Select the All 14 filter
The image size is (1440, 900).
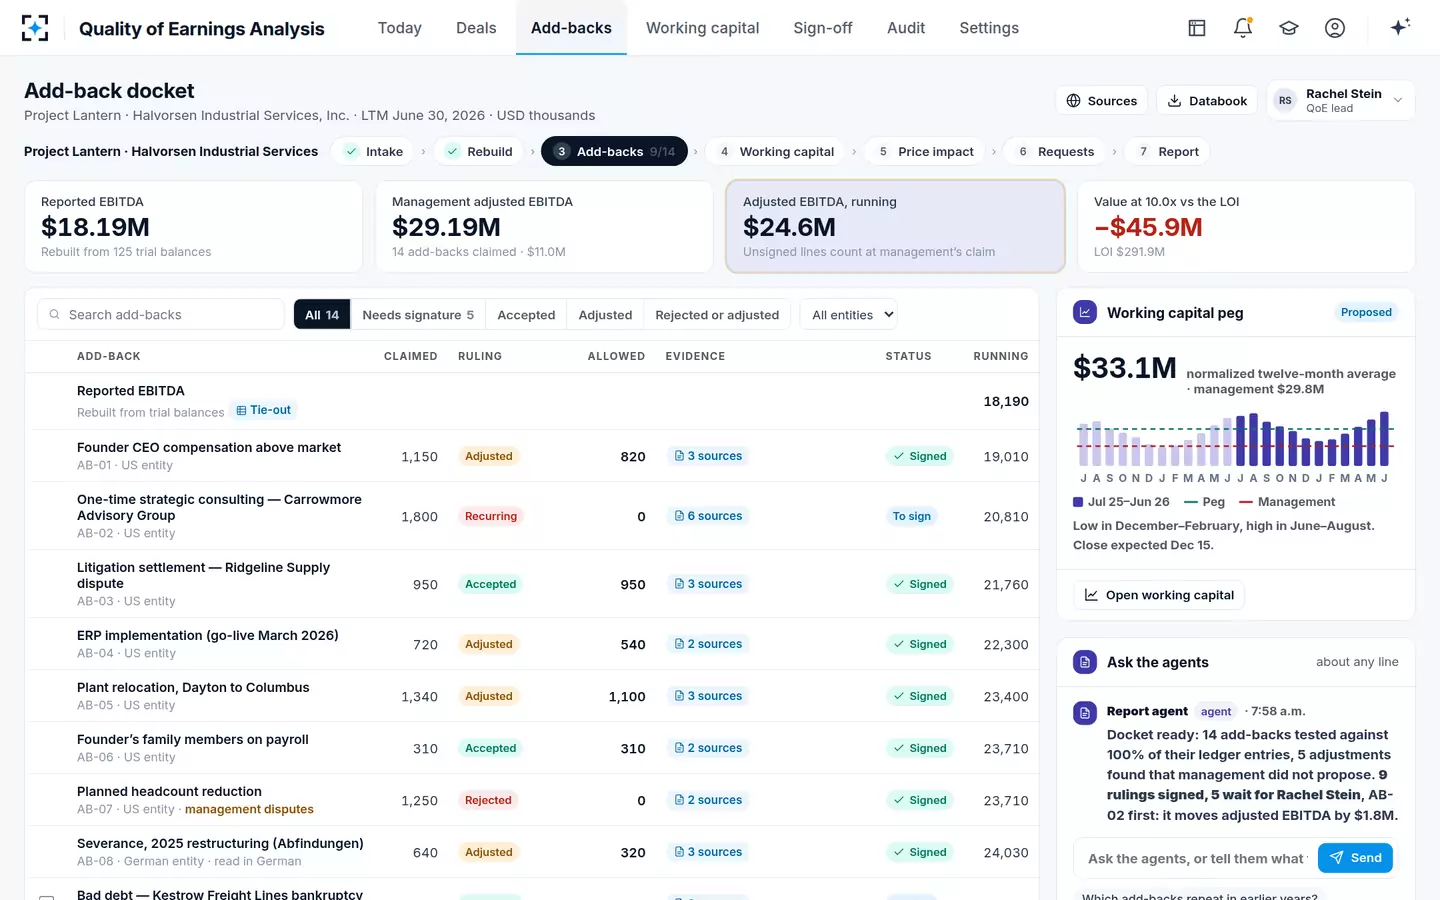point(322,314)
